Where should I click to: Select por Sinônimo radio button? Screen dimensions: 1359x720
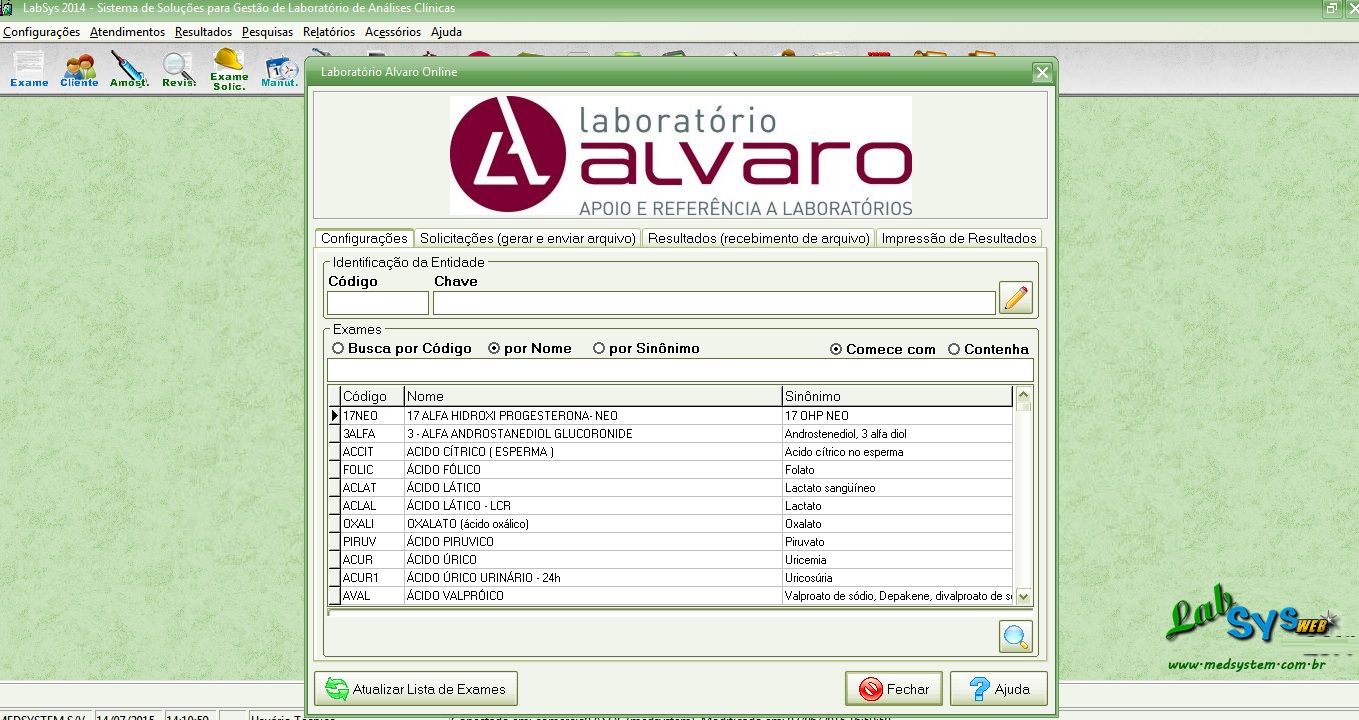click(646, 349)
